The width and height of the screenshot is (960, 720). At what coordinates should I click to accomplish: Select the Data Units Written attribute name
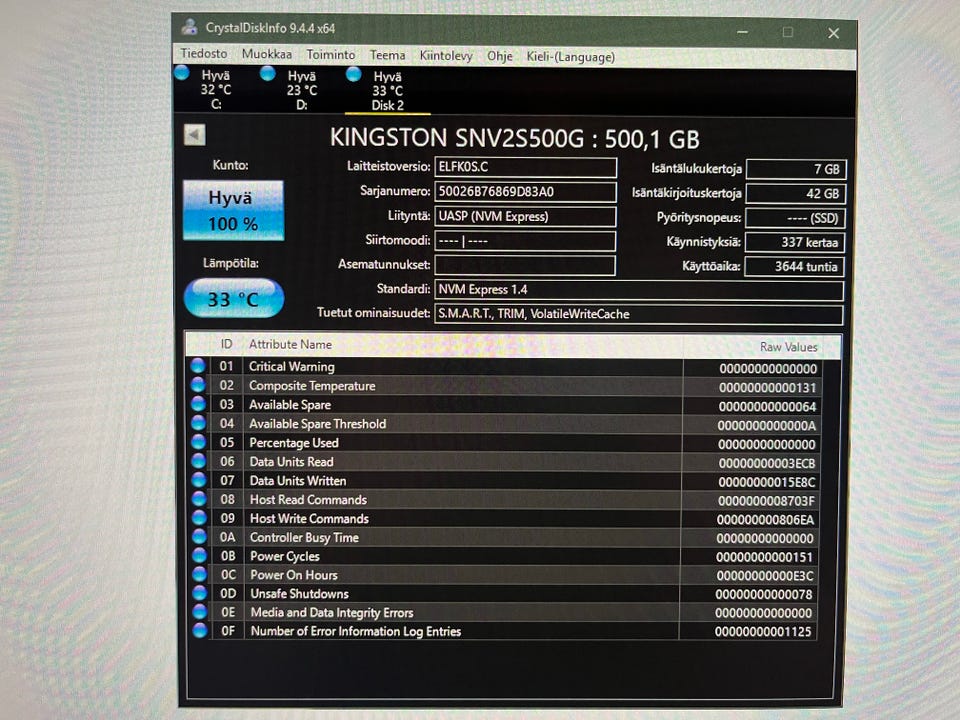coord(298,481)
